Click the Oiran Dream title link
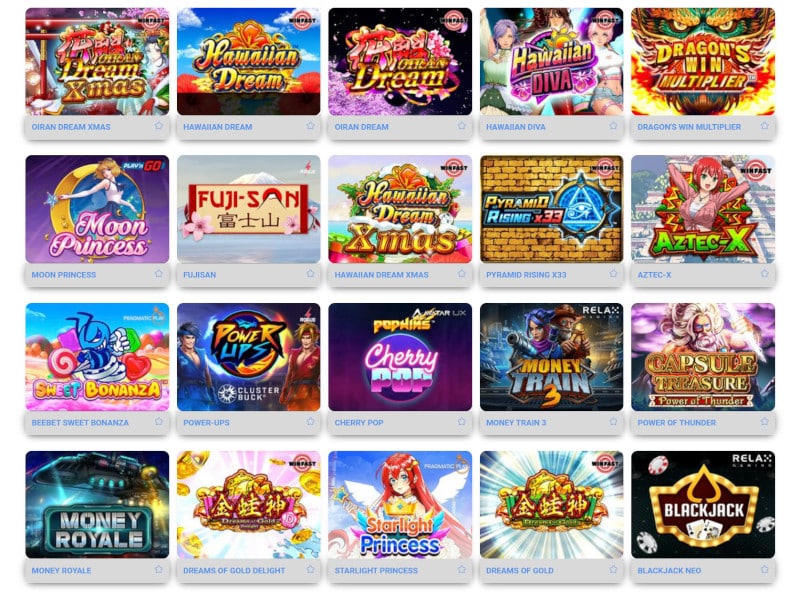This screenshot has width=800, height=592. pyautogui.click(x=361, y=127)
